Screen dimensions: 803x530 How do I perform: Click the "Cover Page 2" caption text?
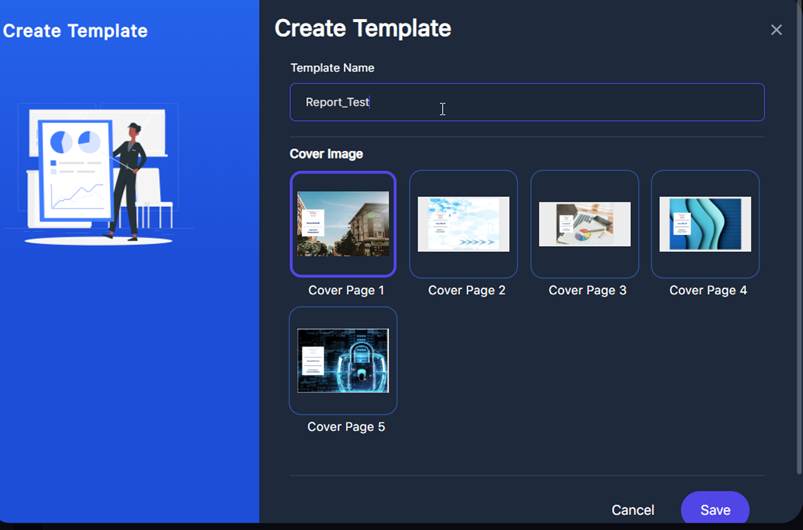[x=466, y=290]
